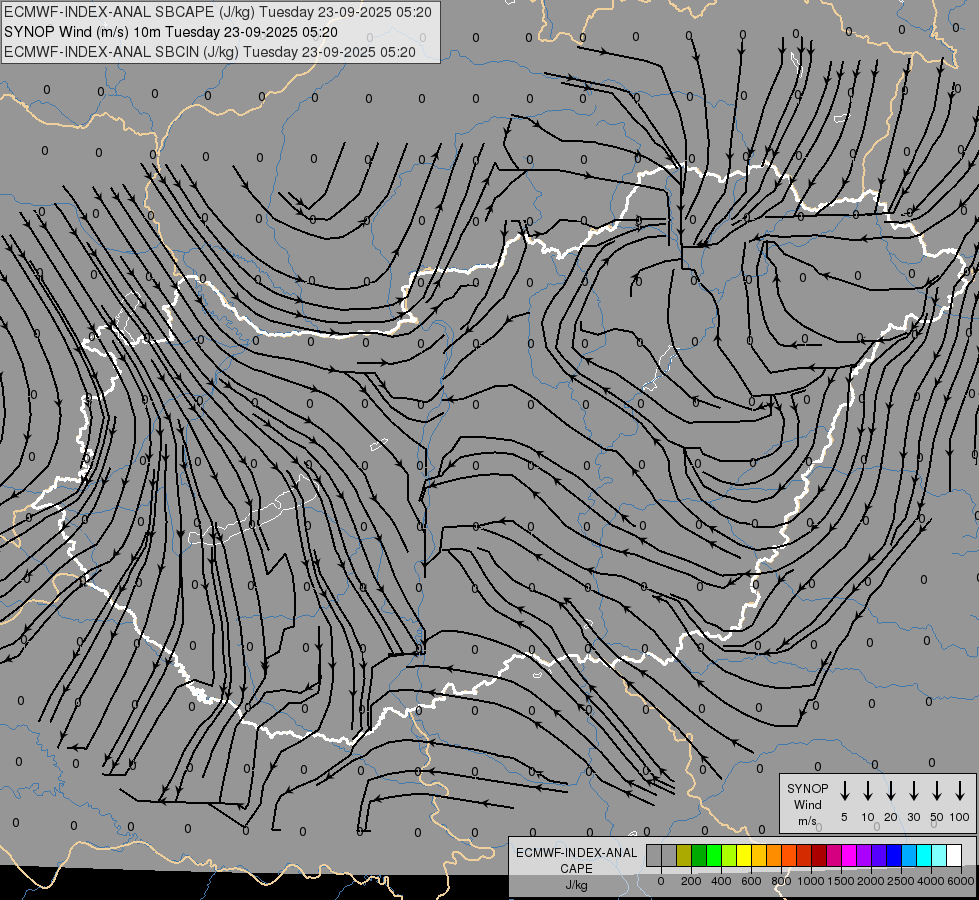Click the wind arrow above the 10 label
979x900 pixels.
coord(868,791)
